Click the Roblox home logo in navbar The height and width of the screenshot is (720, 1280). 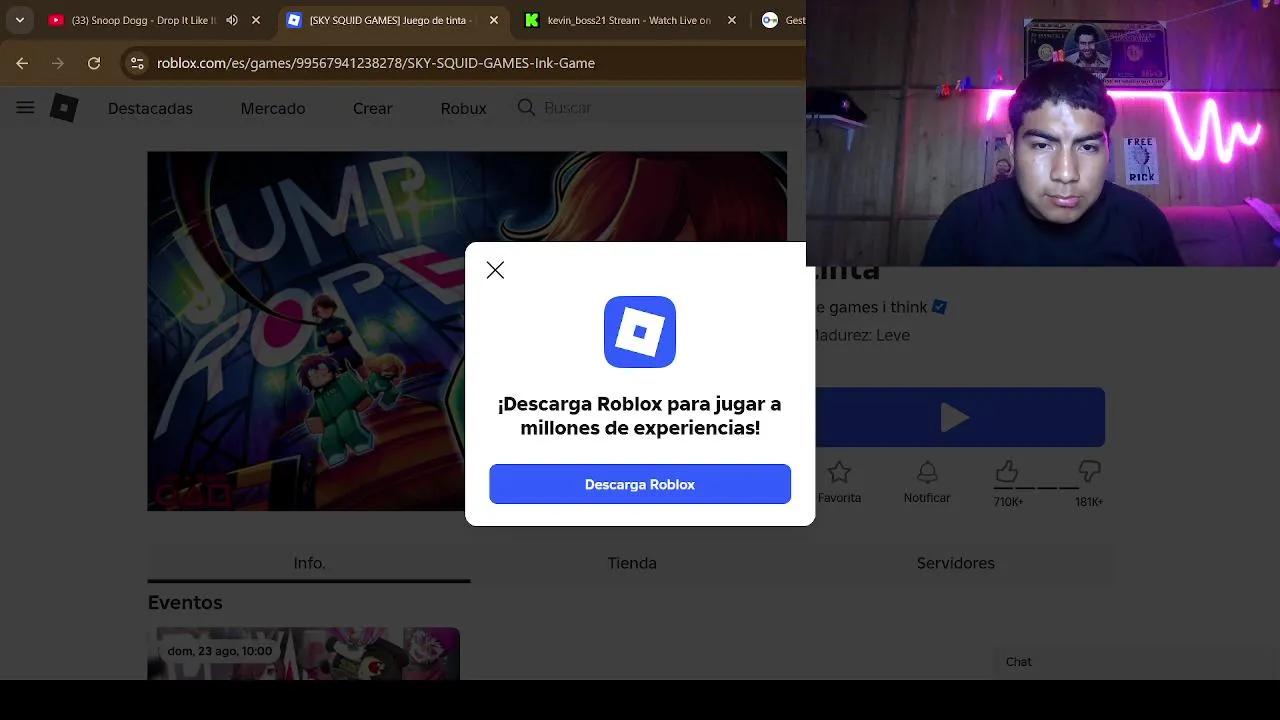(x=64, y=108)
